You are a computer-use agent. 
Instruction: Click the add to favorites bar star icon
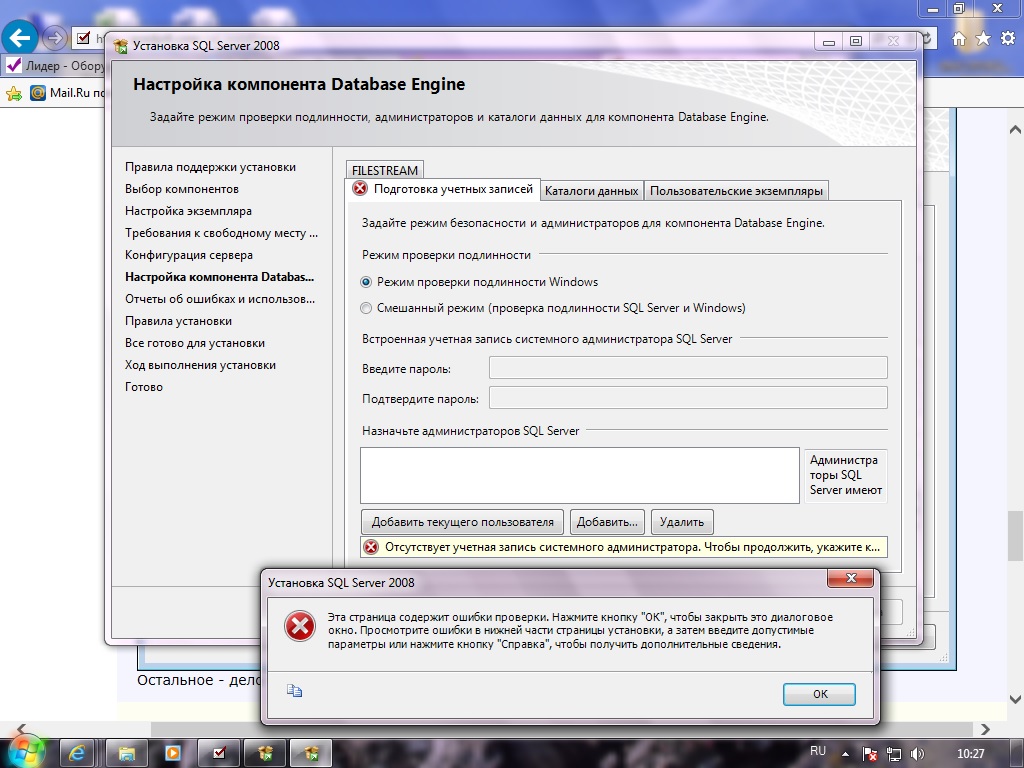pyautogui.click(x=14, y=93)
